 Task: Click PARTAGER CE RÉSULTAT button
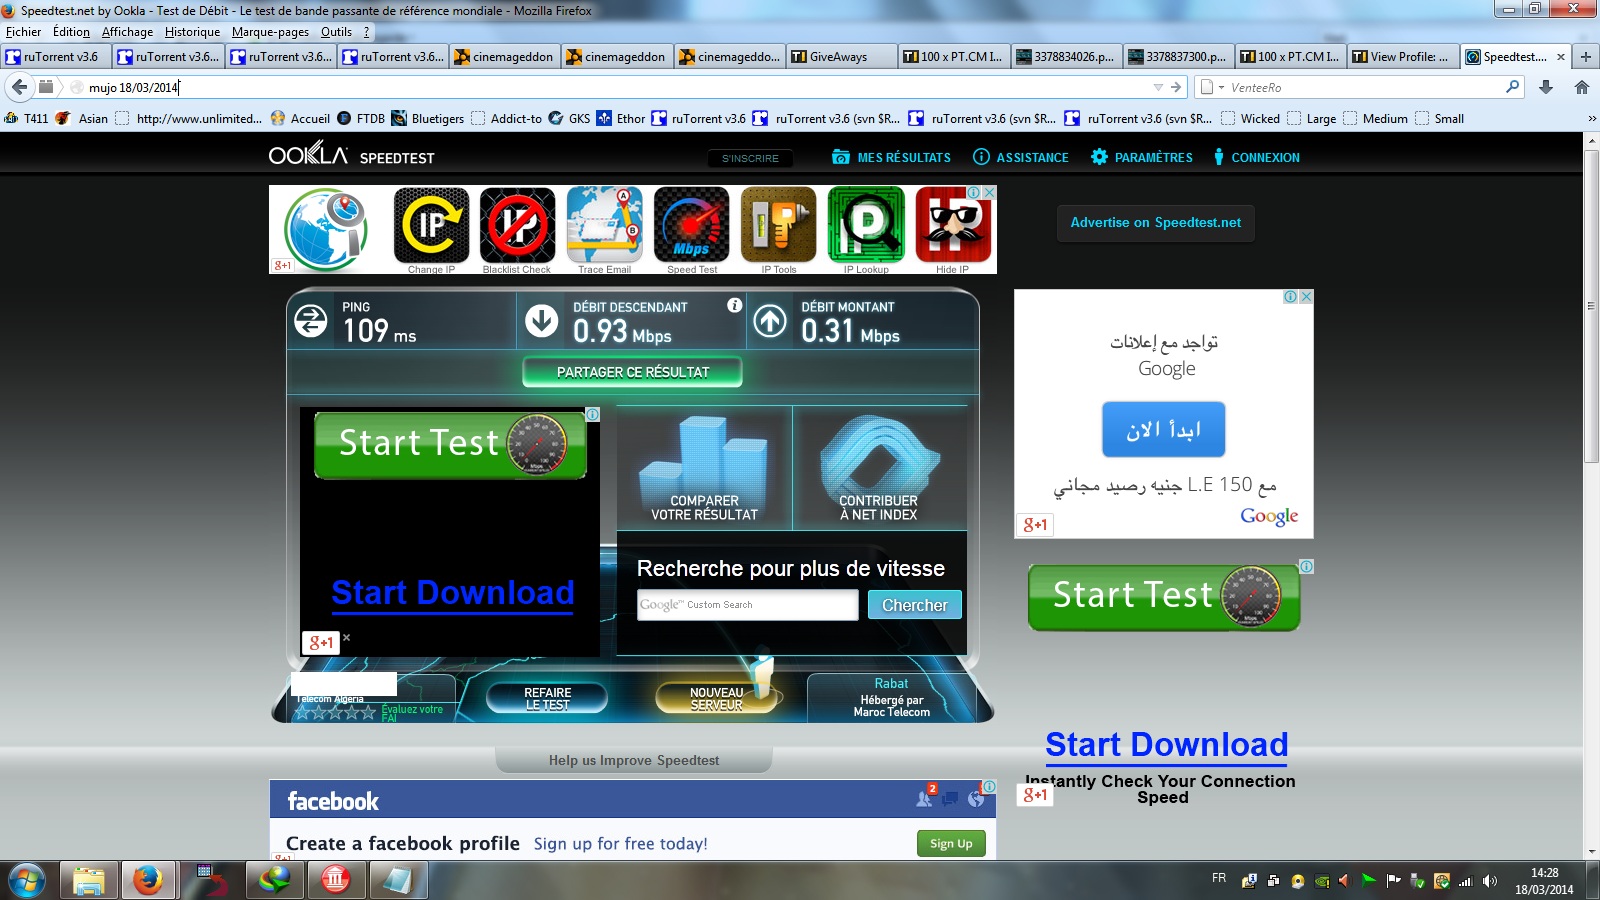point(632,372)
